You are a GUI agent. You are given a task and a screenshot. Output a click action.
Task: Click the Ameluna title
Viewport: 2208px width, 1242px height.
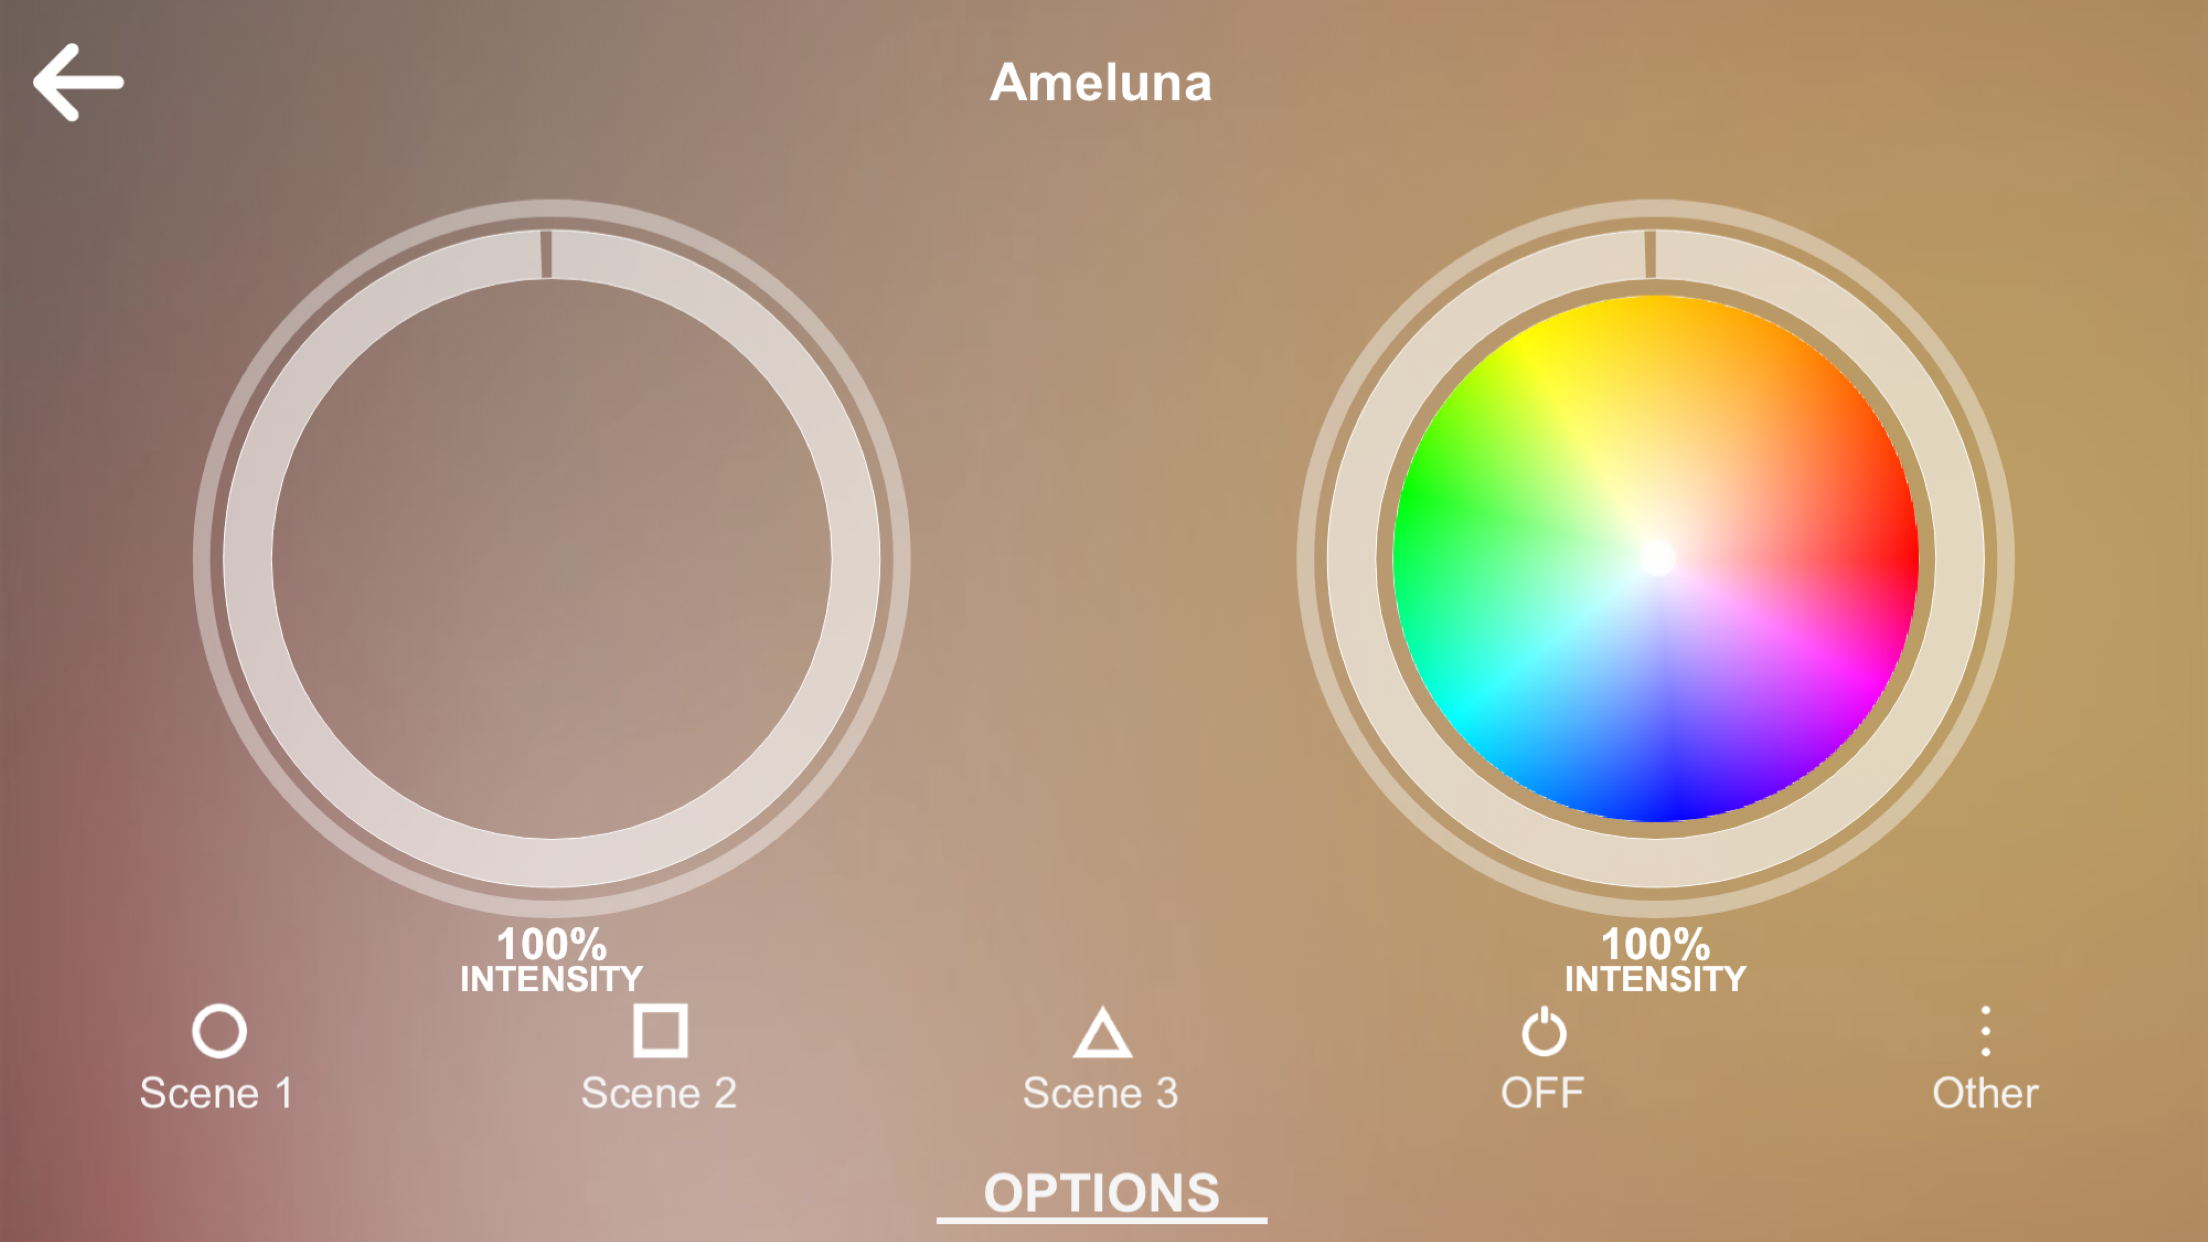click(1101, 82)
